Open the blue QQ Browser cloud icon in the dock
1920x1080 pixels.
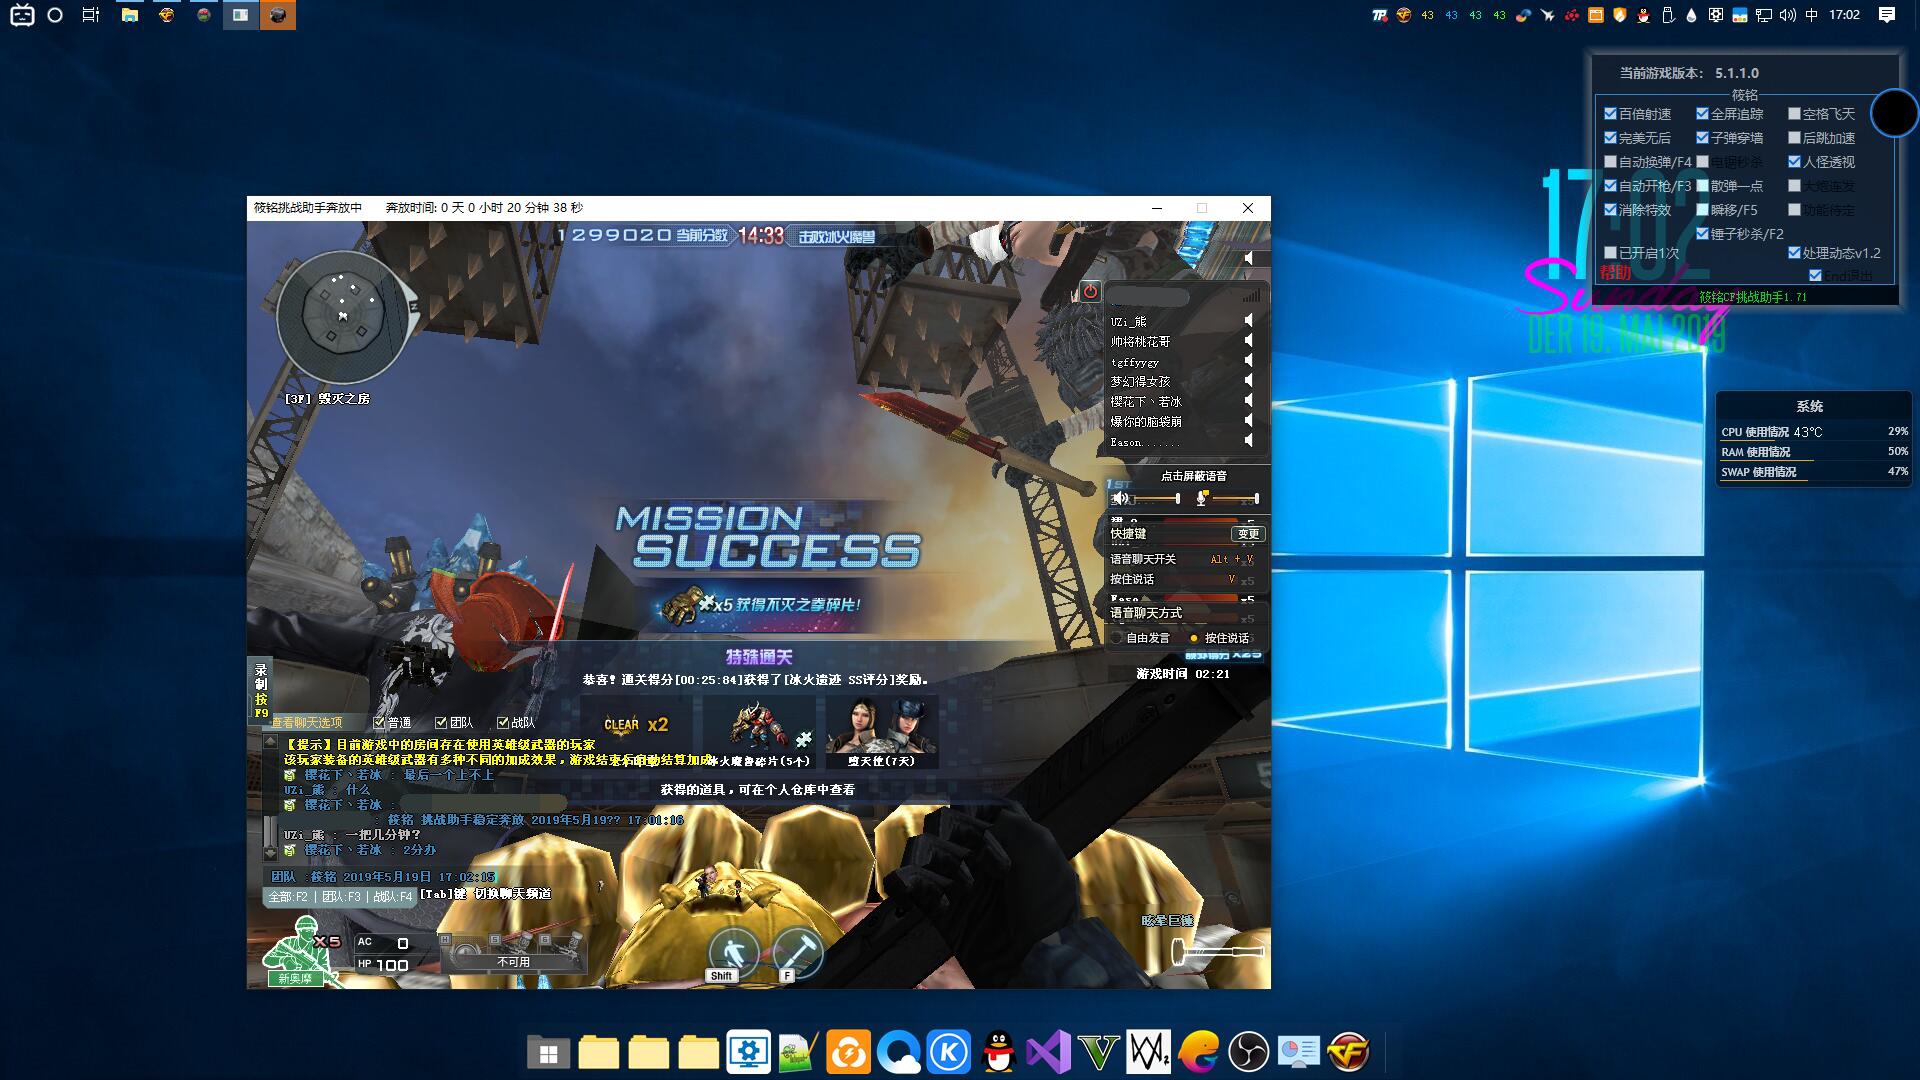(898, 1052)
